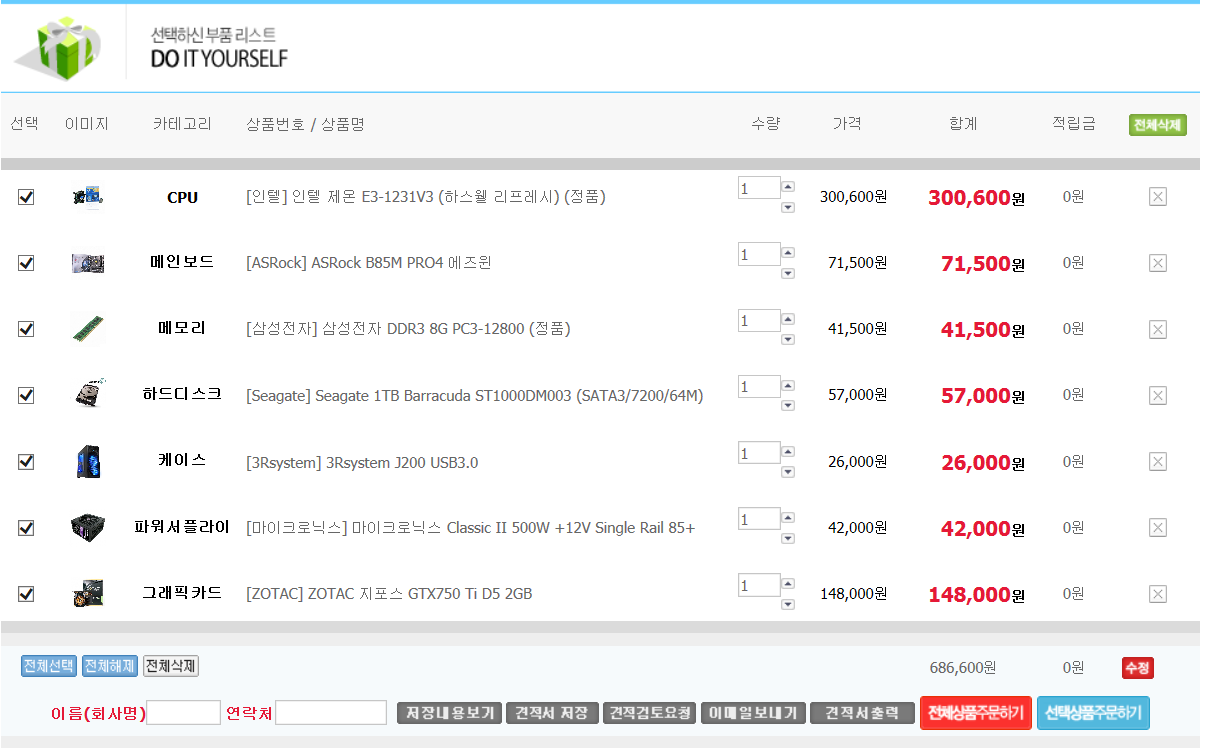Open the 파워서플라이 thumbnail image
1205x752 pixels.
88,527
